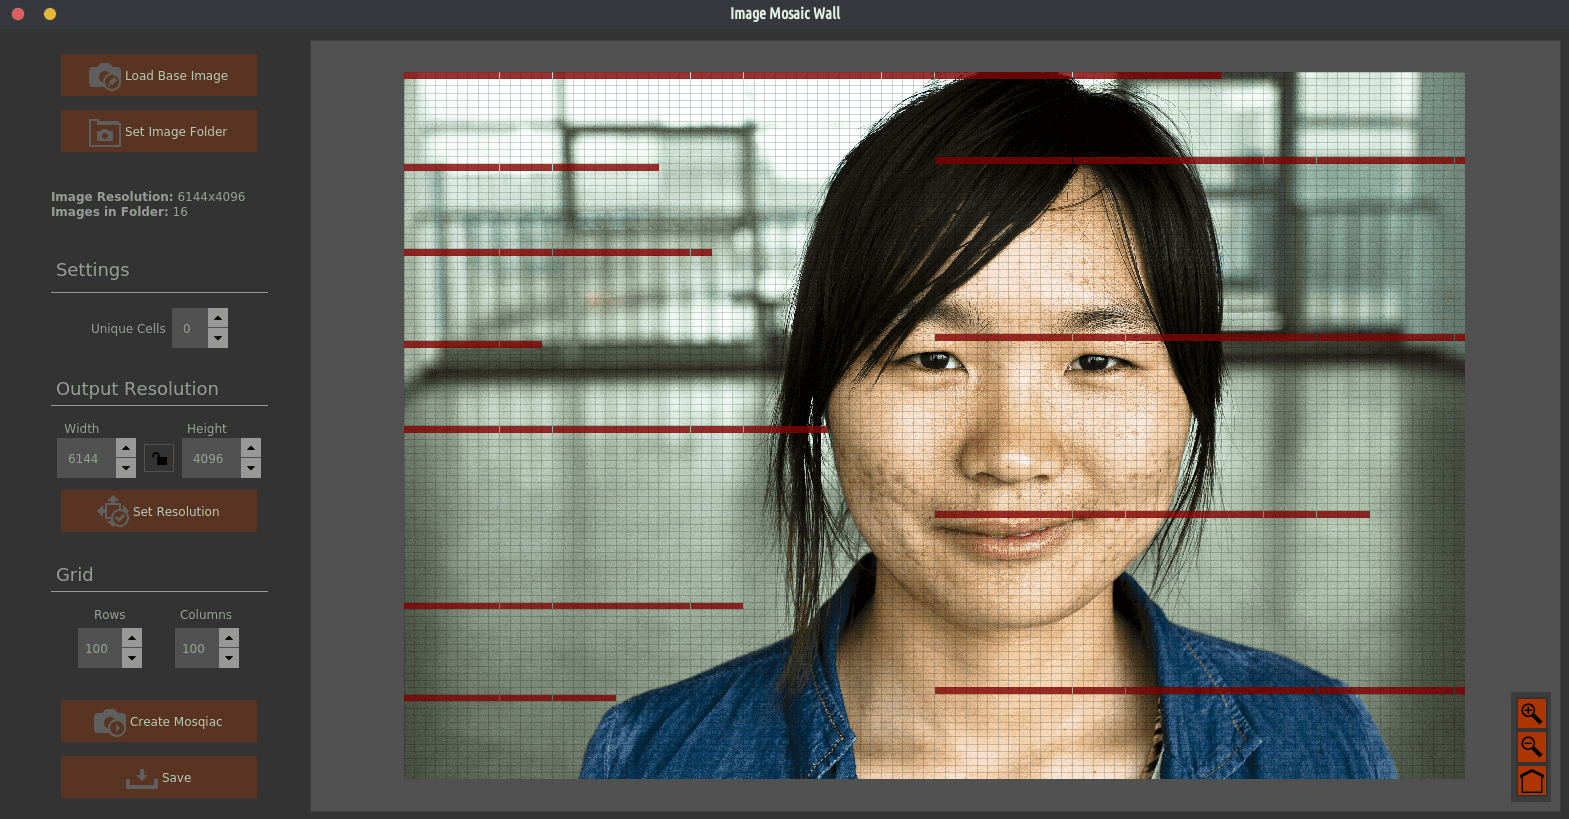Click the Settings section heading
The image size is (1569, 819).
[93, 270]
